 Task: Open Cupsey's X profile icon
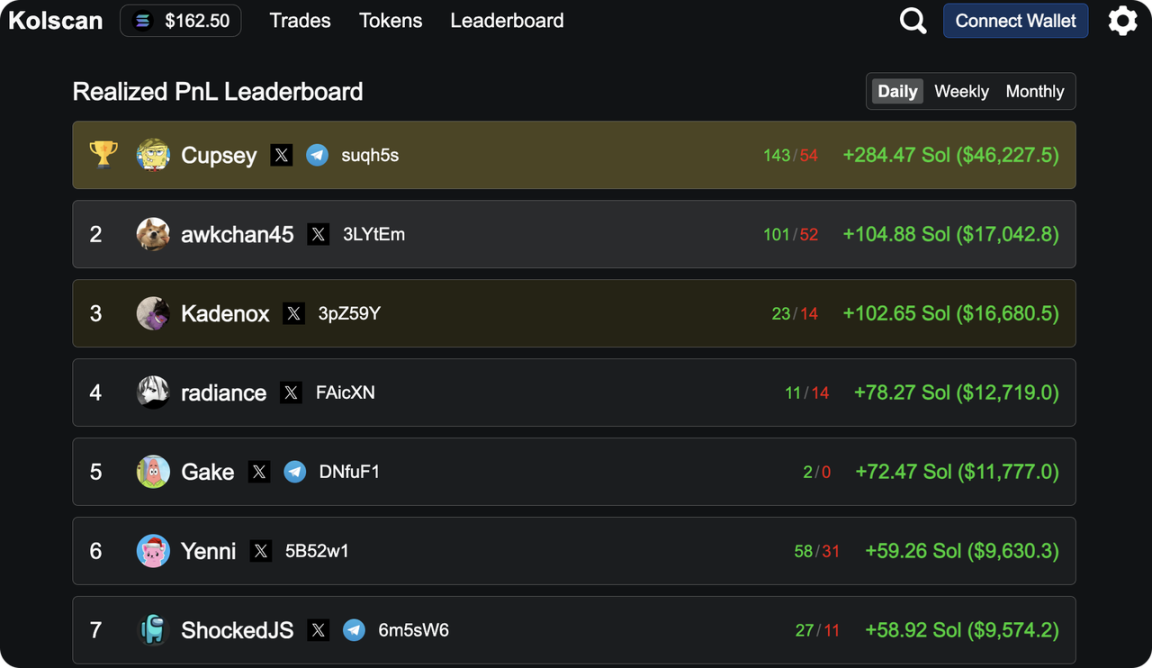point(281,155)
